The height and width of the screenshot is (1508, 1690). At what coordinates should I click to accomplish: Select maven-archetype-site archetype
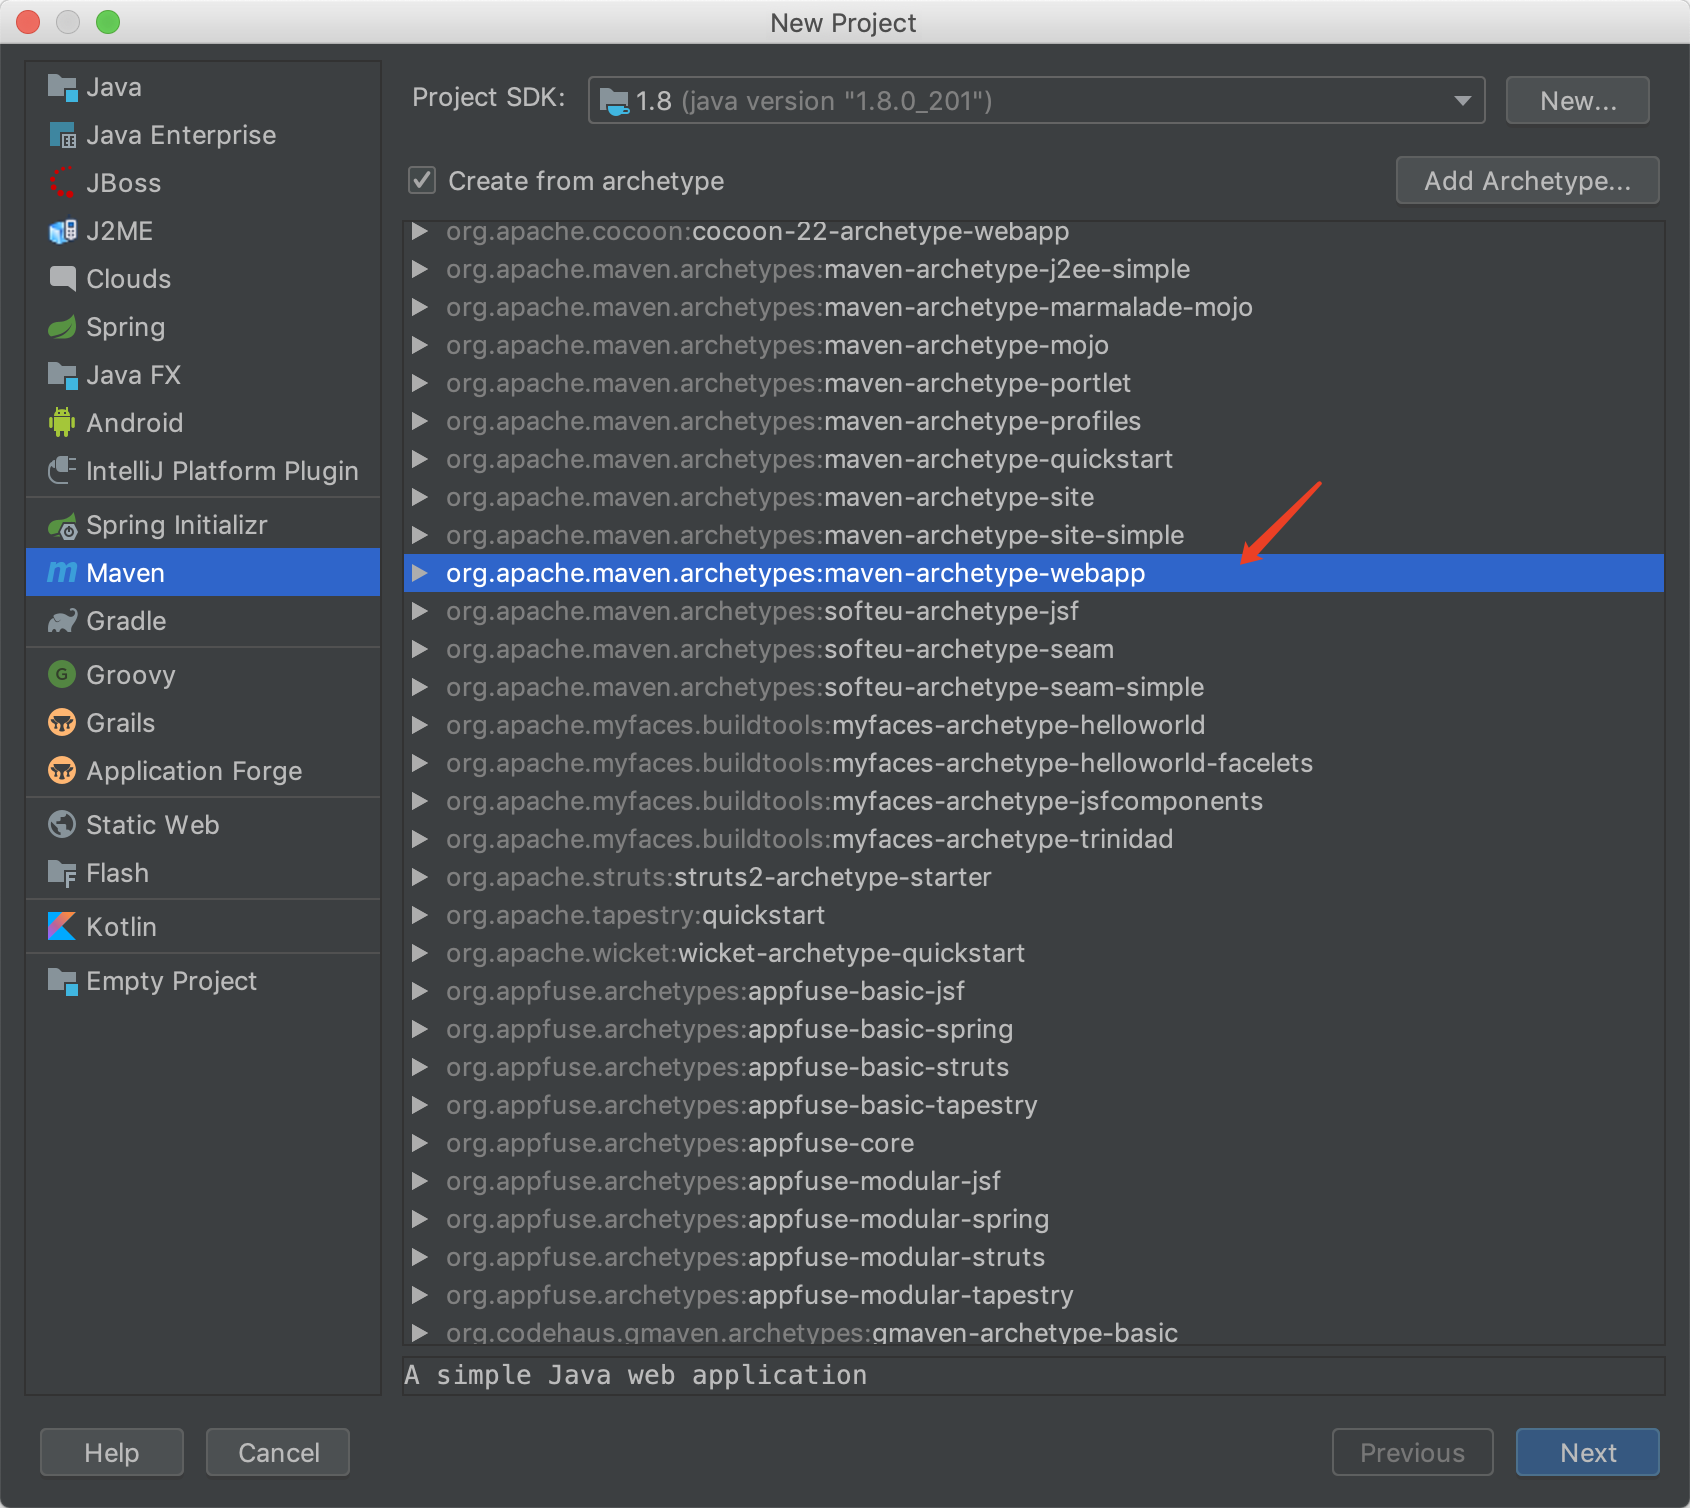1034,497
